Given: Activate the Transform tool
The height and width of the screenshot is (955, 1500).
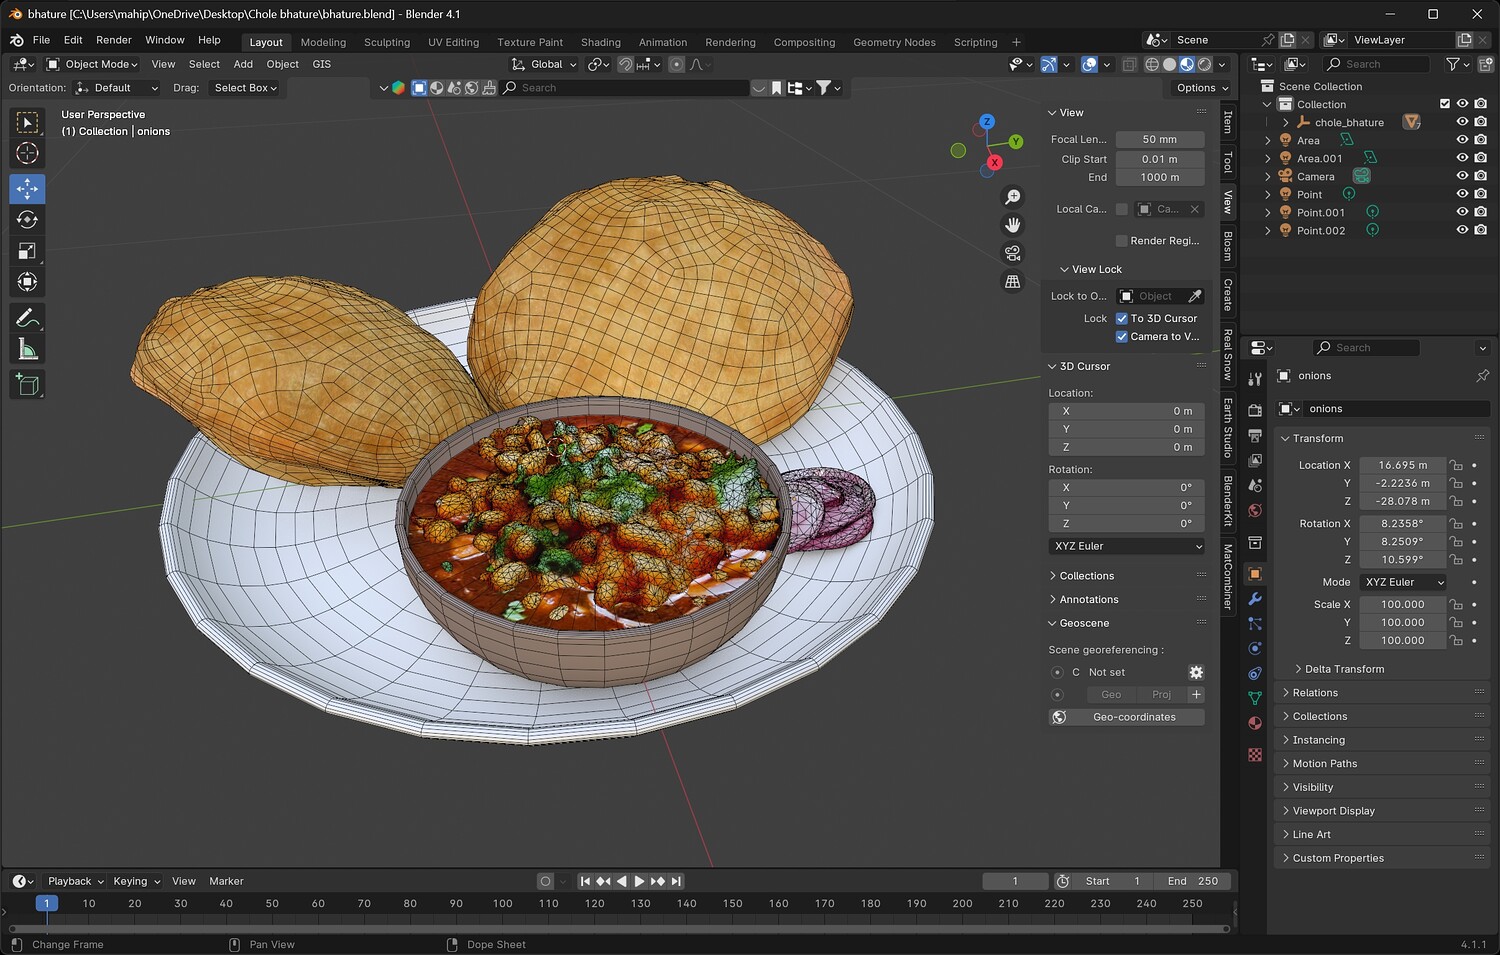Looking at the screenshot, I should [x=28, y=282].
